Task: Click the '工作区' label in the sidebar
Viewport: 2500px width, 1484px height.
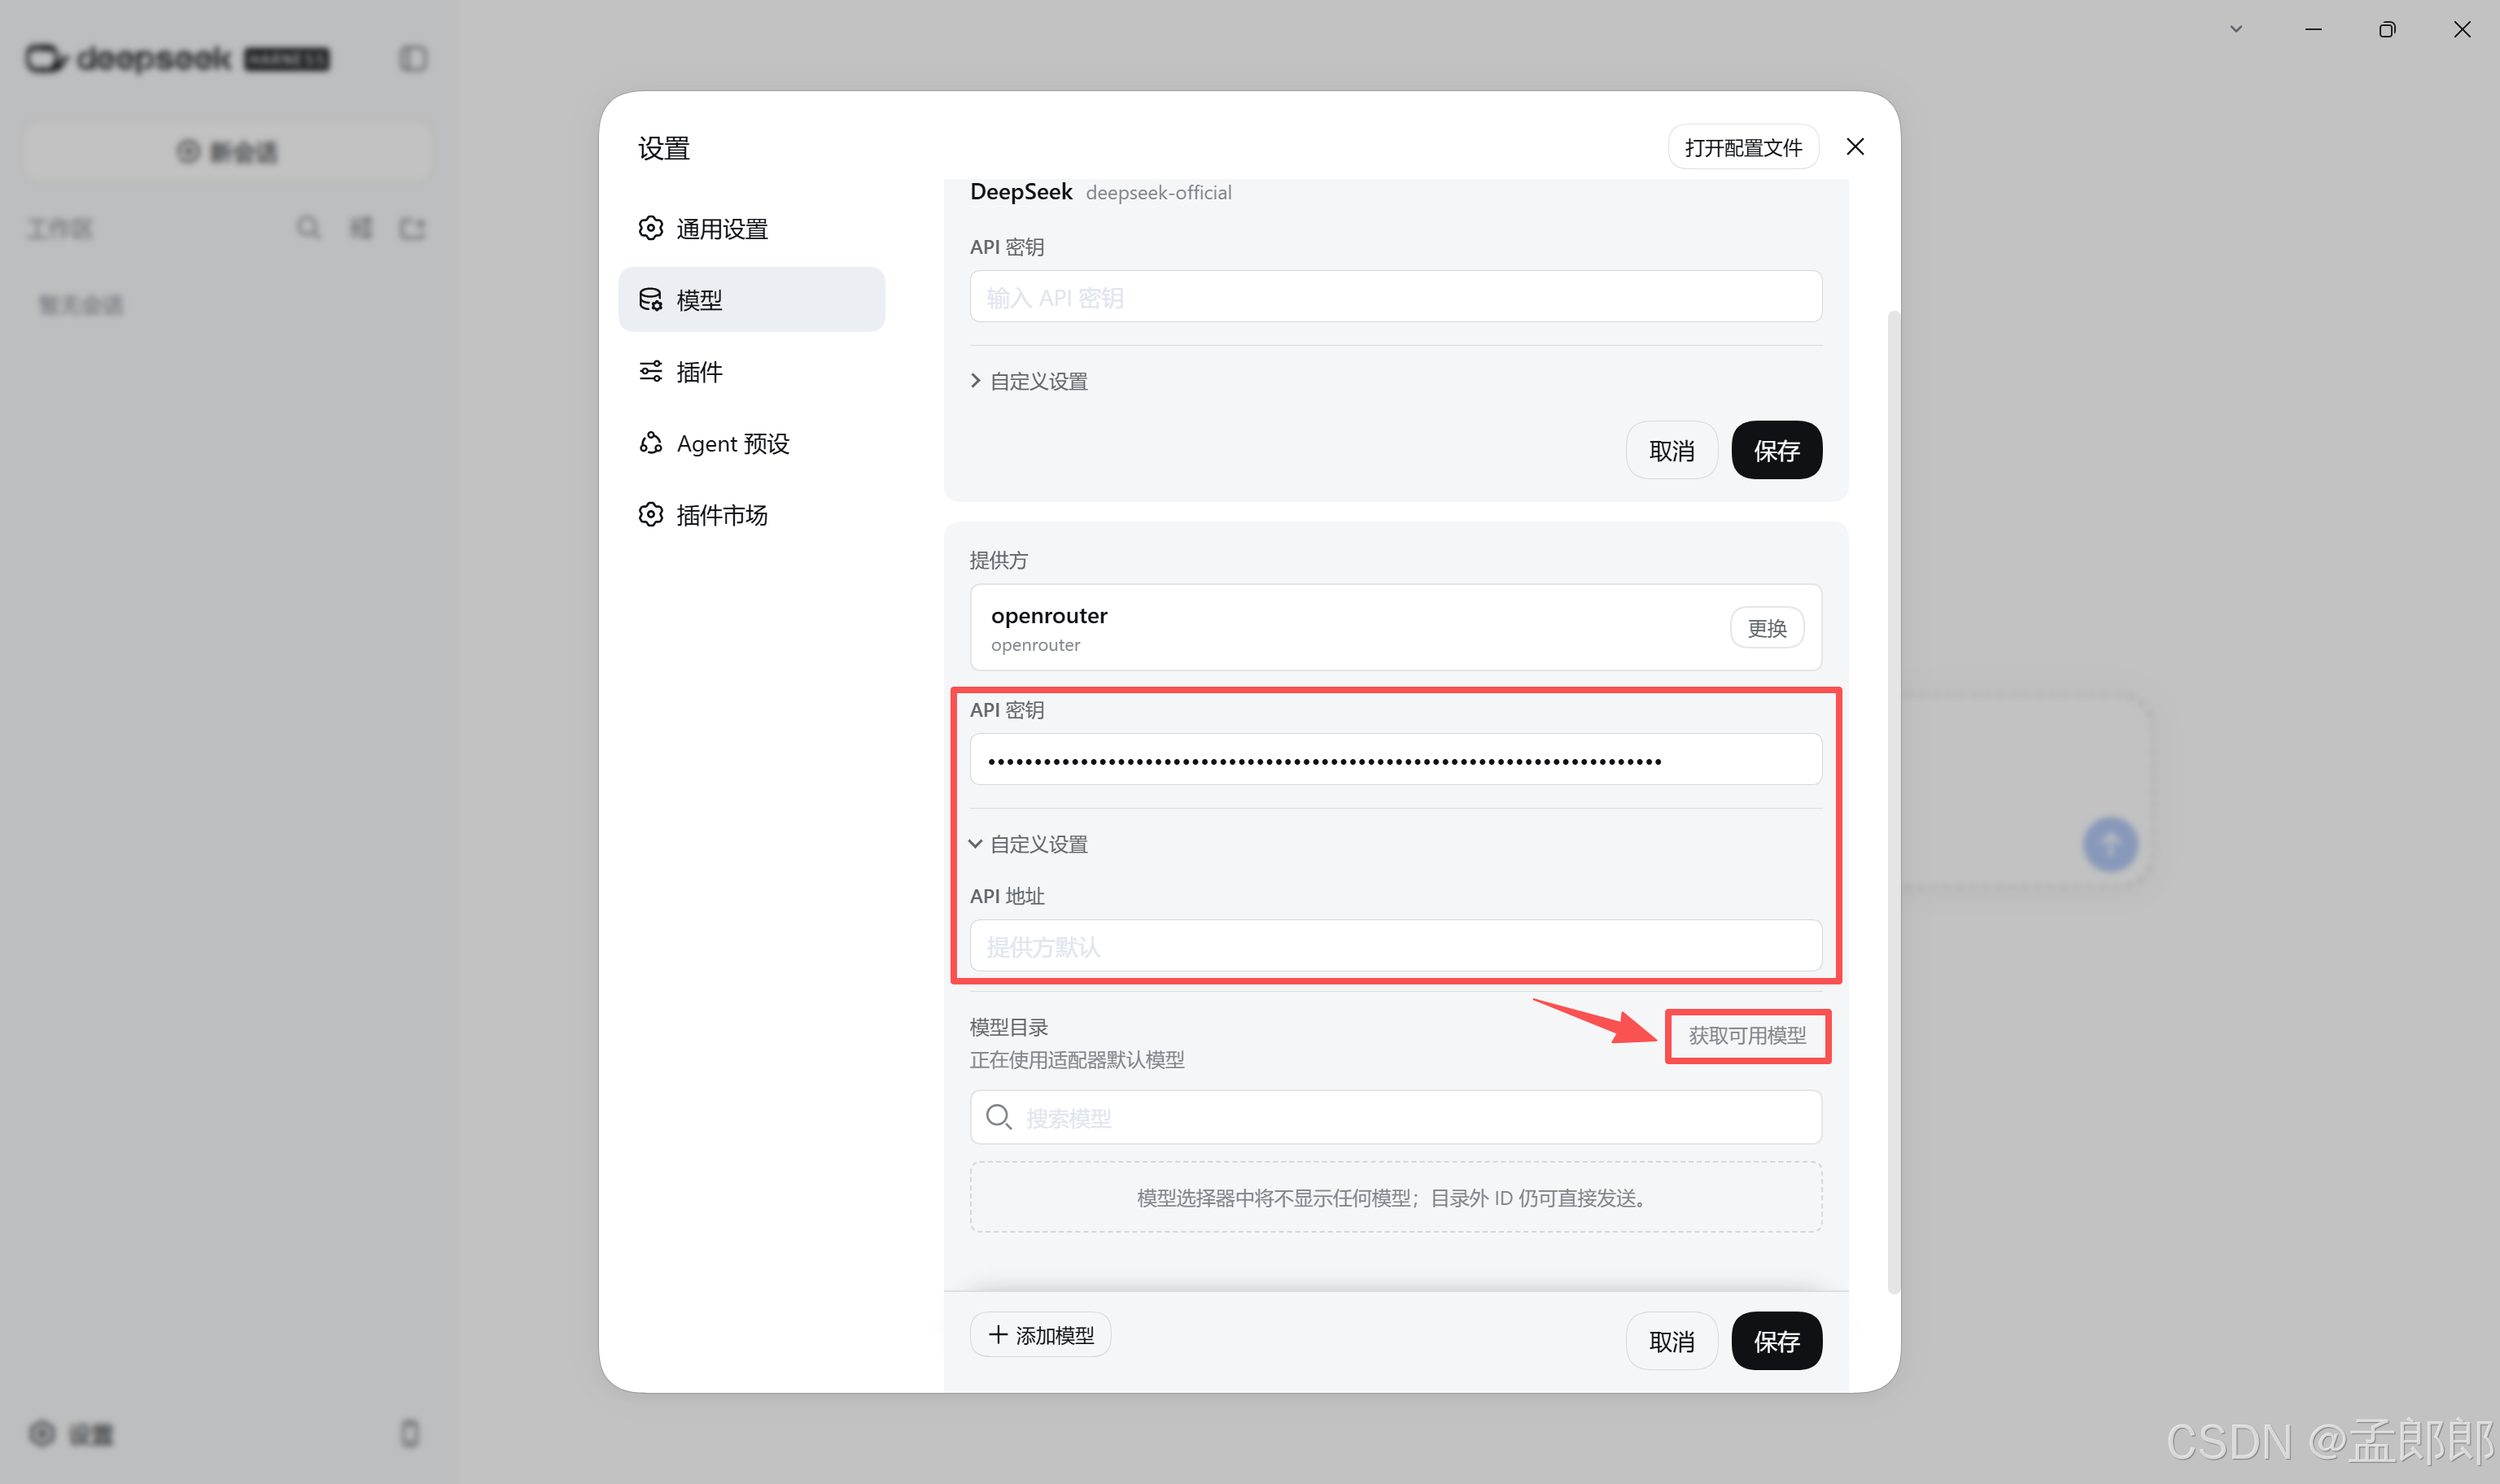Action: (60, 229)
